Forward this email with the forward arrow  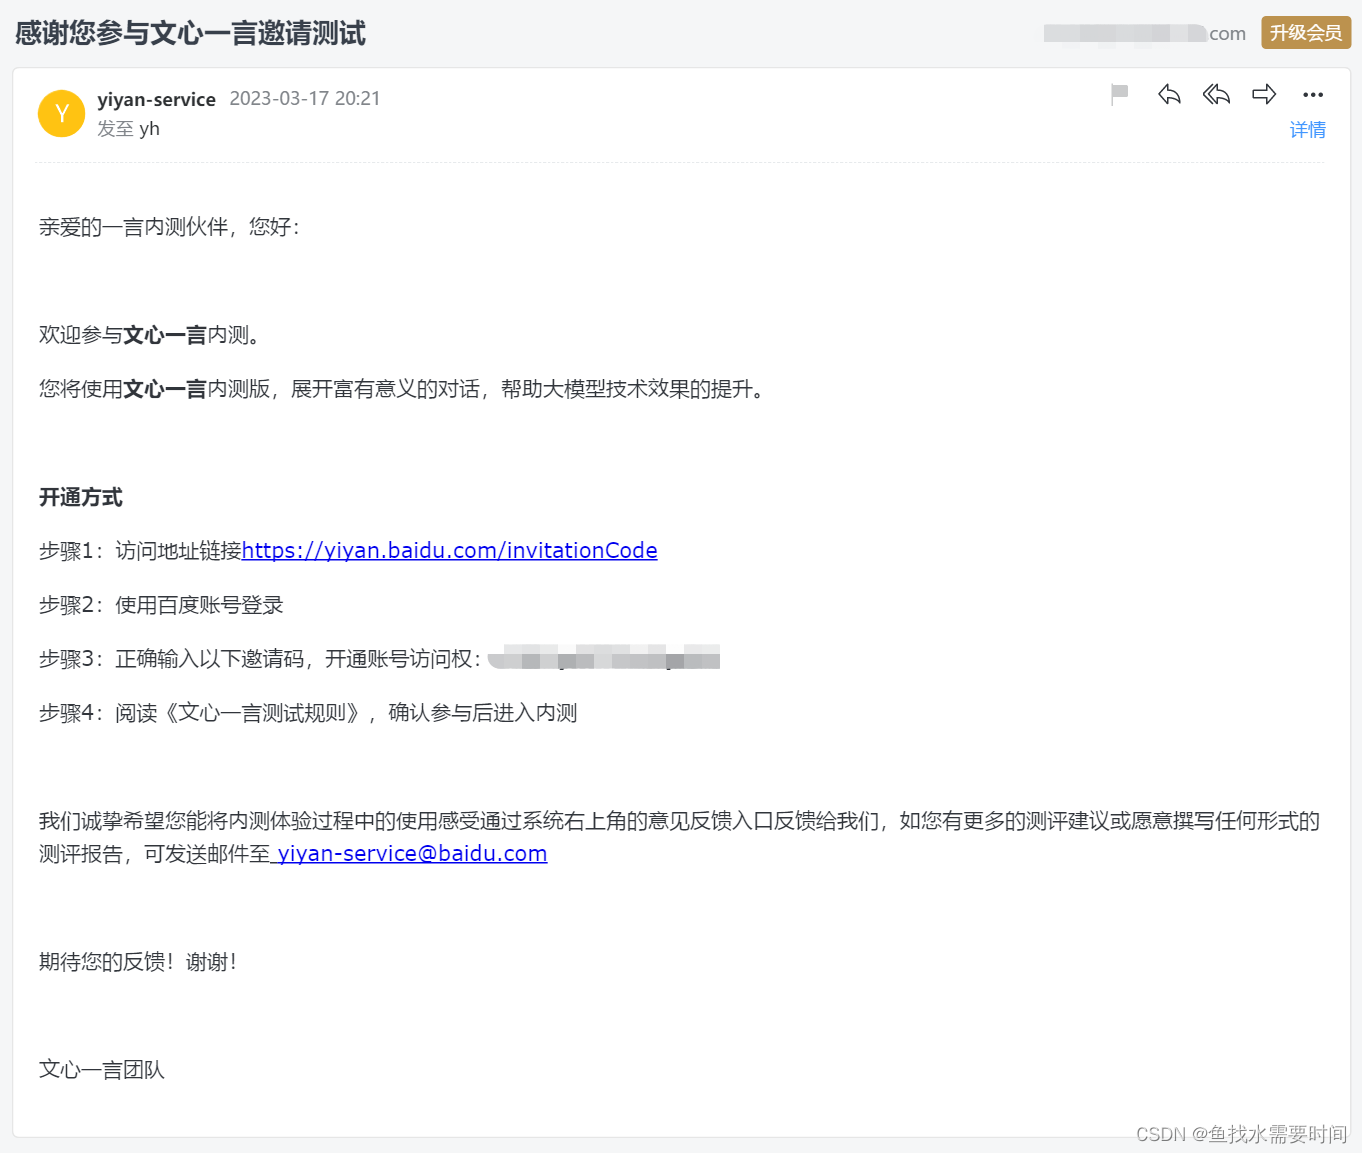point(1264,94)
